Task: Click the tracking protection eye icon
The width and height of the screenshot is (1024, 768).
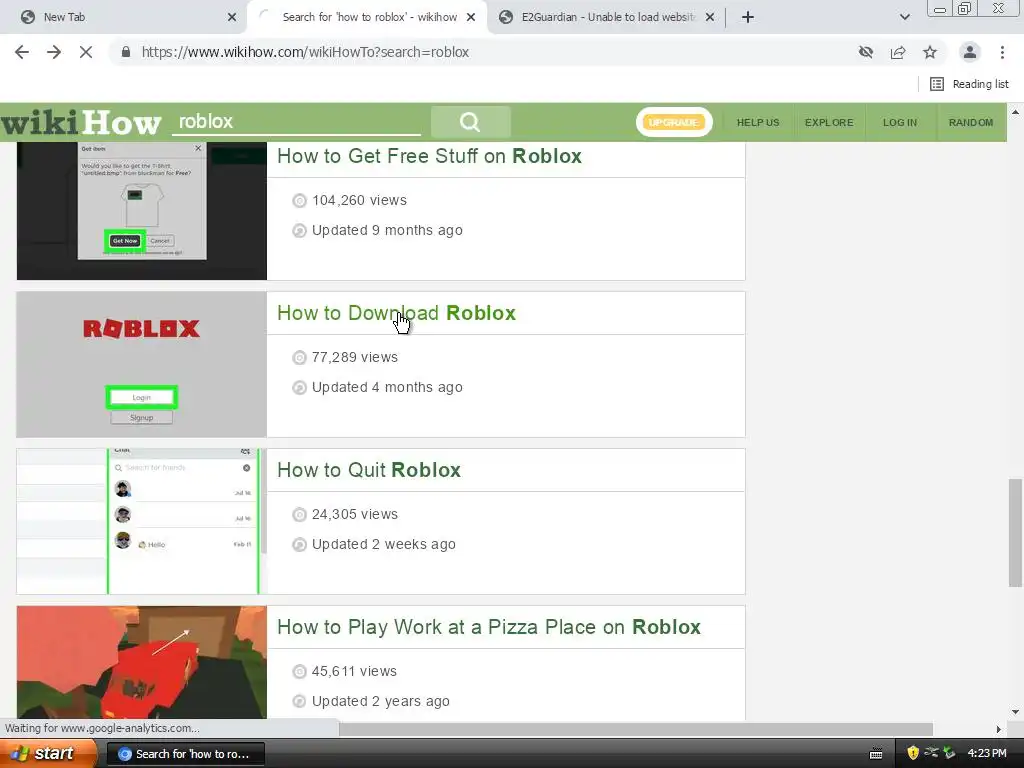Action: (866, 52)
